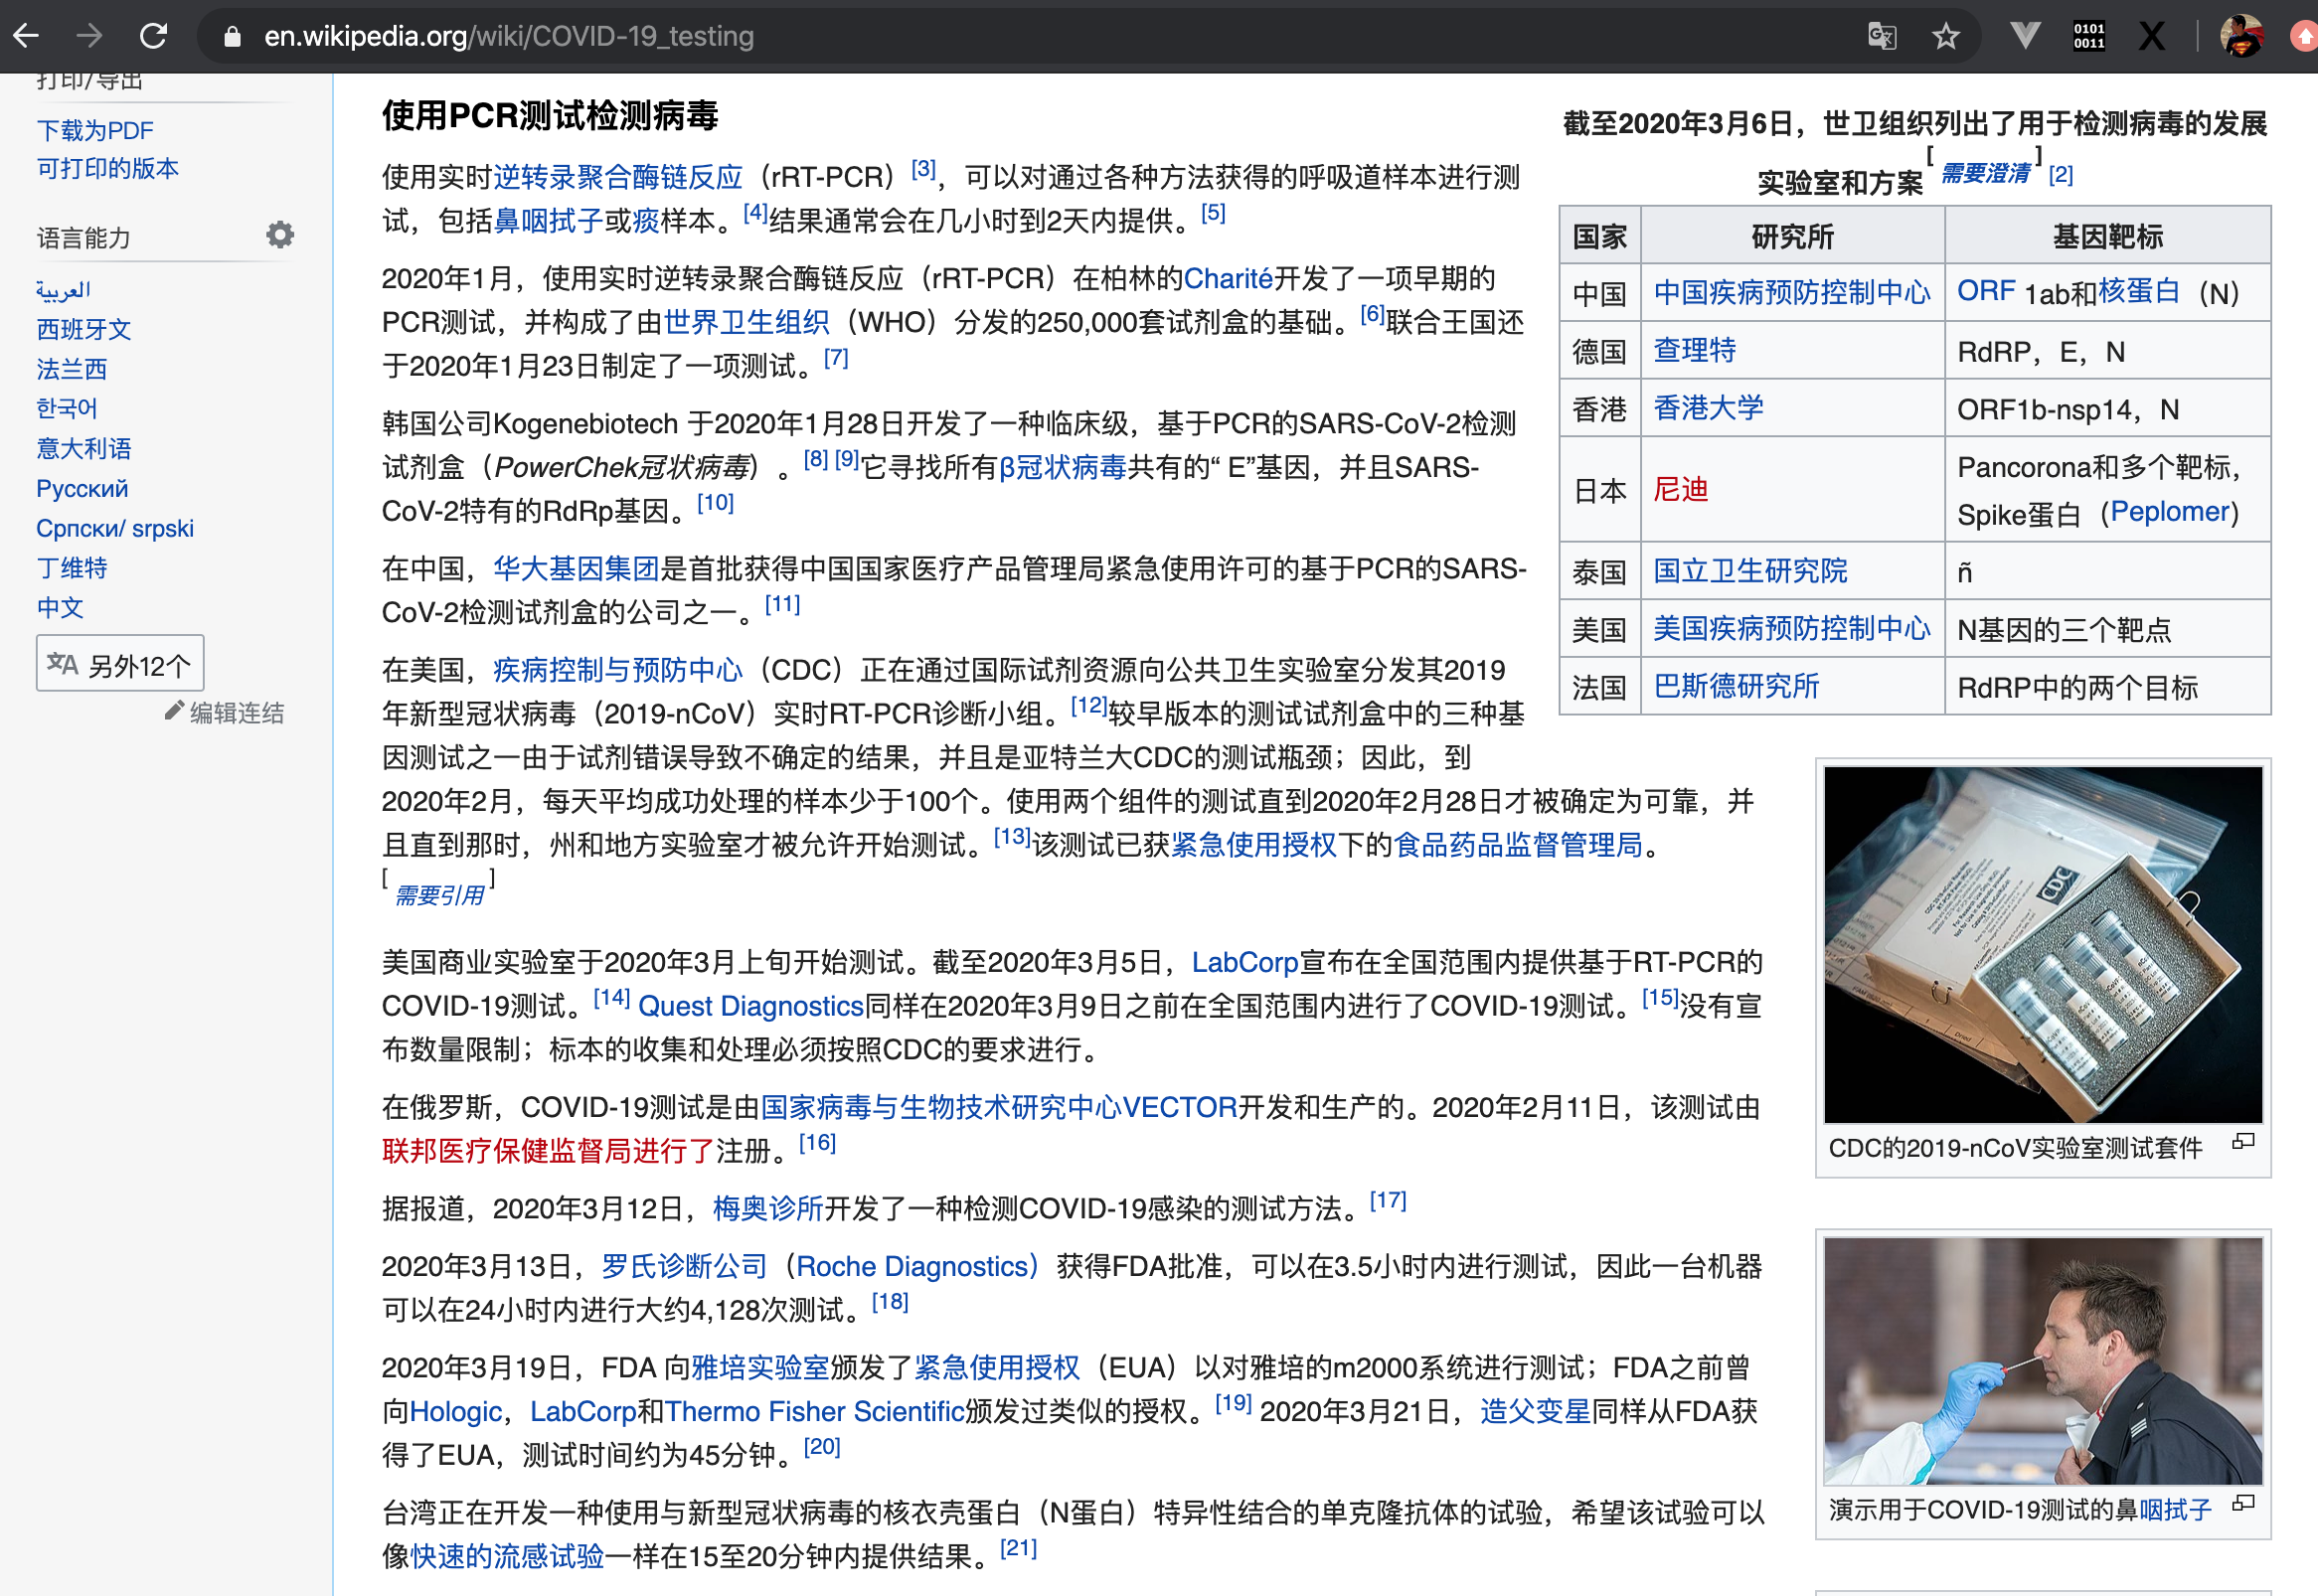Switch to 西班牙文 language version
The image size is (2318, 1596).
84,330
